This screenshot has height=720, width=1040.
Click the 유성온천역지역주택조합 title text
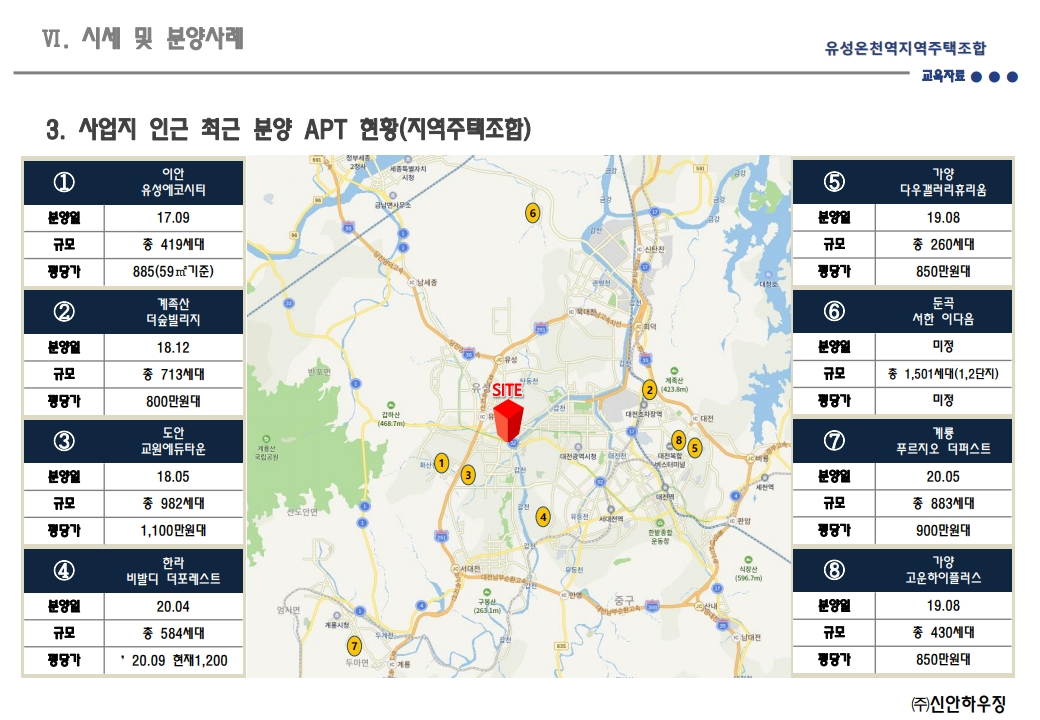[x=905, y=48]
